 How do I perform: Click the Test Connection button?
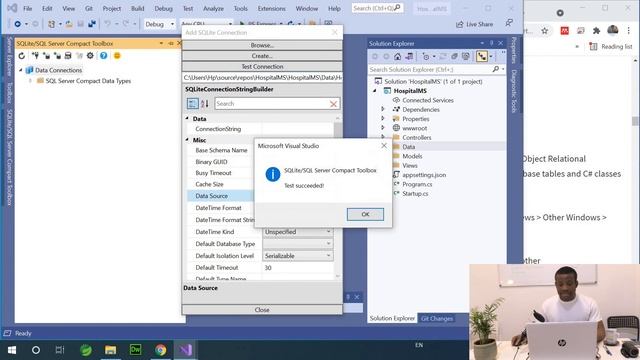262,67
